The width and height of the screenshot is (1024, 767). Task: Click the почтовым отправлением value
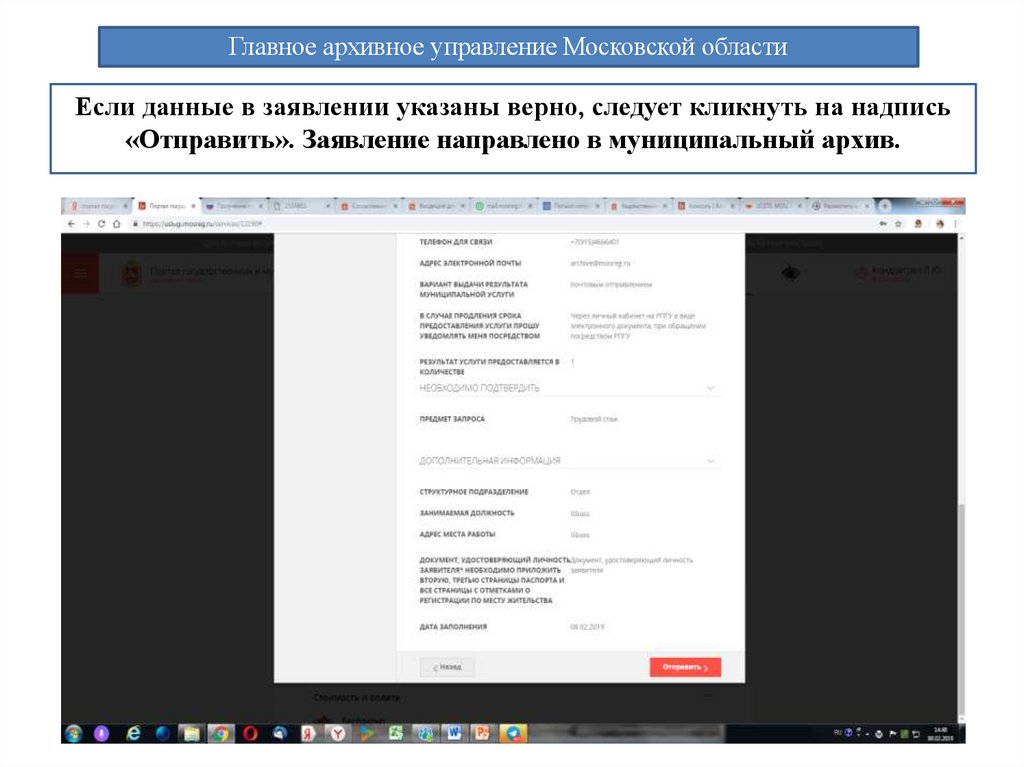(611, 285)
